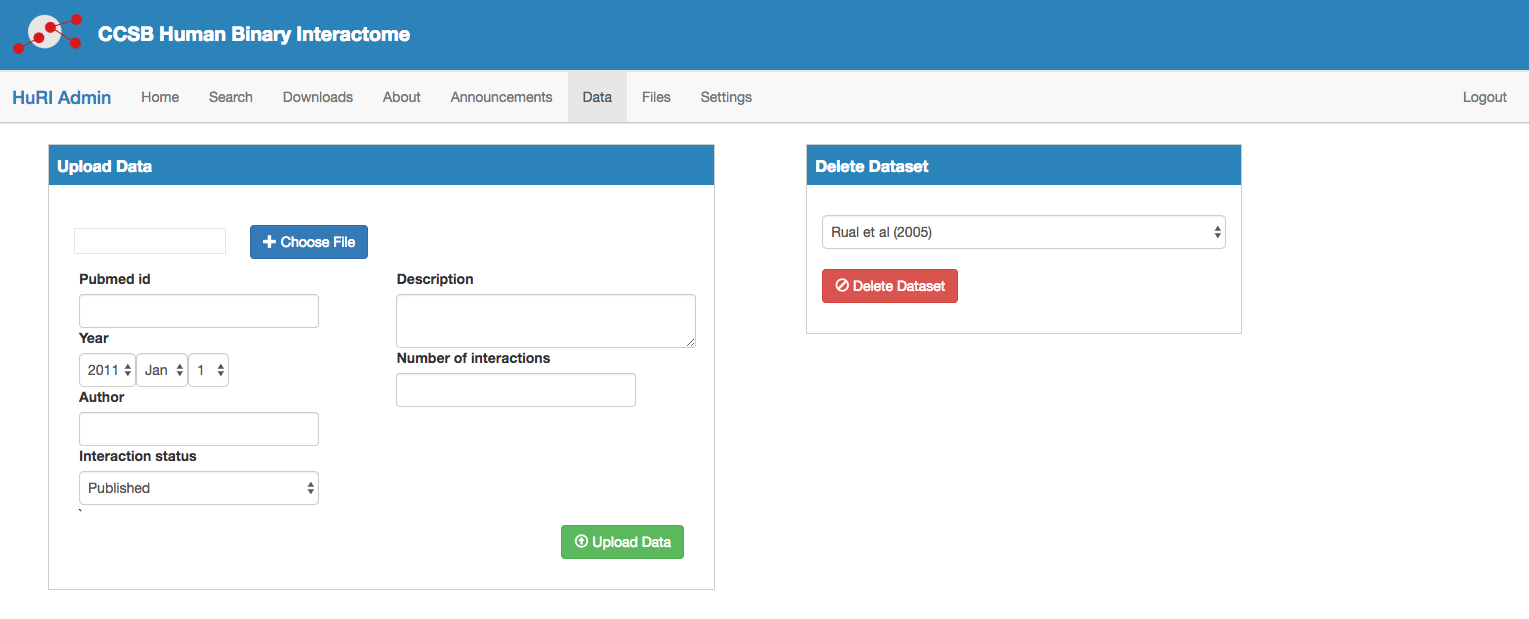This screenshot has width=1529, height=619.
Task: Open the Downloads nav item
Action: pyautogui.click(x=317, y=97)
